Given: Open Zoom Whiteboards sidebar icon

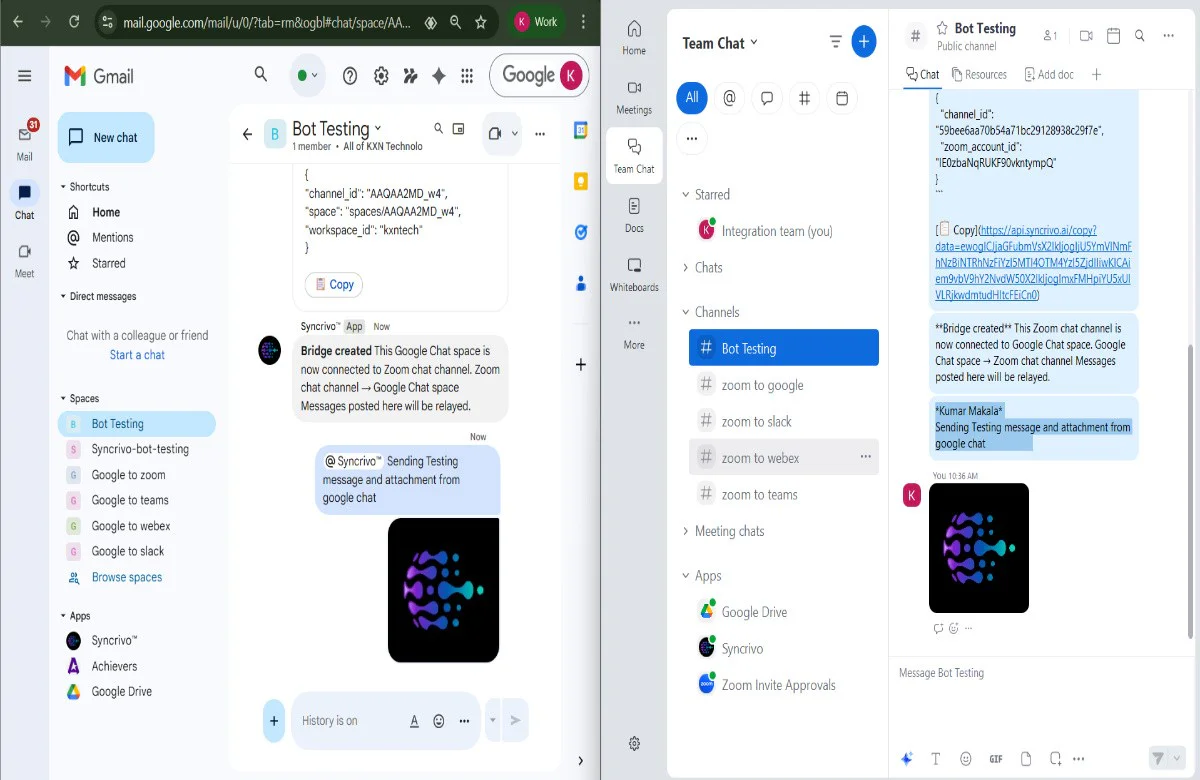Looking at the screenshot, I should [634, 273].
